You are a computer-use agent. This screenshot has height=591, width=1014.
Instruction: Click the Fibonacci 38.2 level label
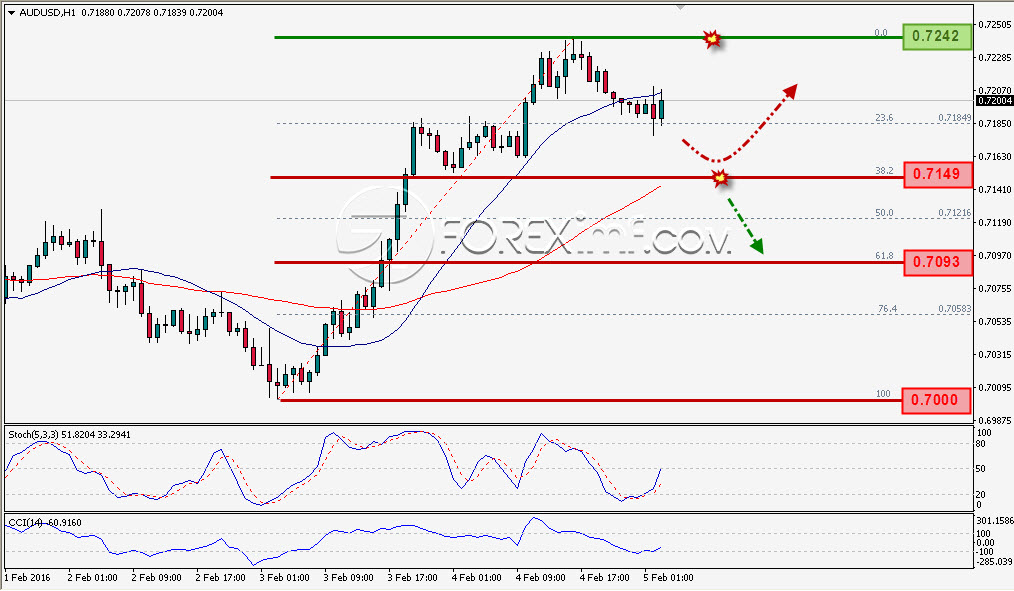(x=884, y=171)
